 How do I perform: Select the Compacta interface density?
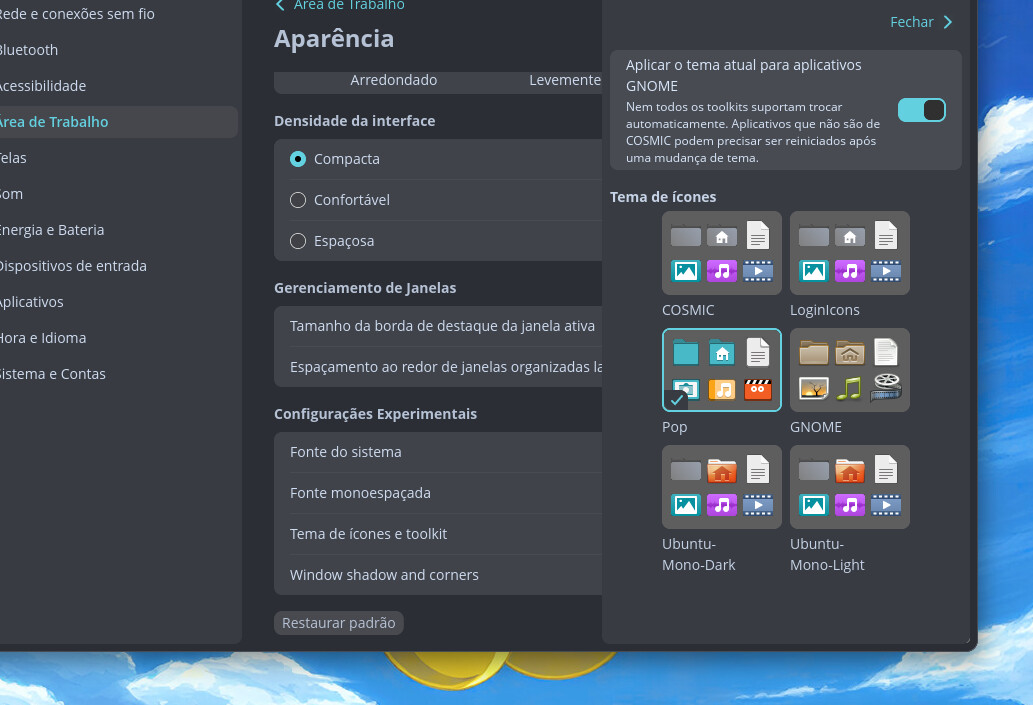tap(298, 159)
